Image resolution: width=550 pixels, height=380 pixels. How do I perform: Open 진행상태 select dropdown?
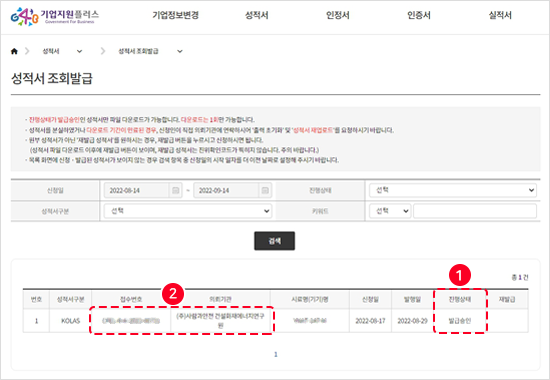coord(453,190)
